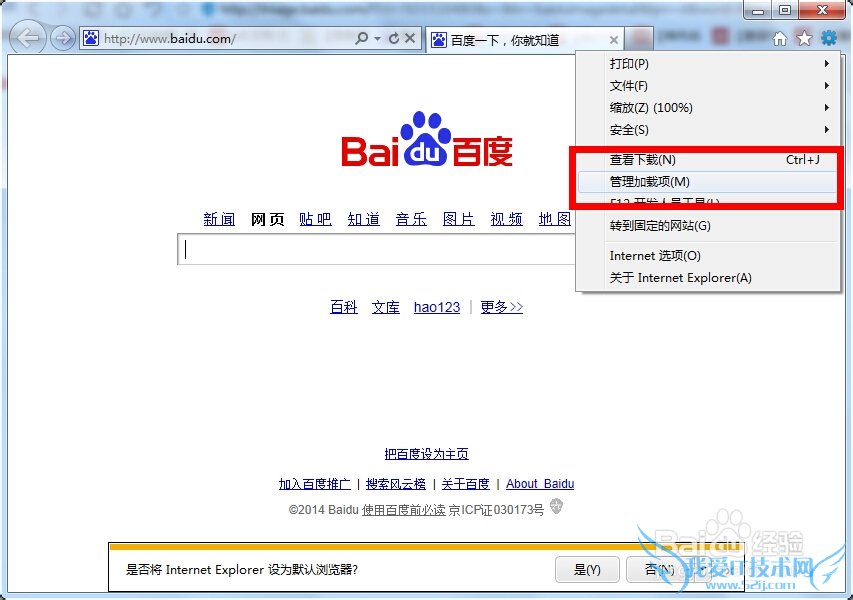Viewport: 853px width, 600px height.
Task: Open the 图片 link
Action: pyautogui.click(x=458, y=219)
